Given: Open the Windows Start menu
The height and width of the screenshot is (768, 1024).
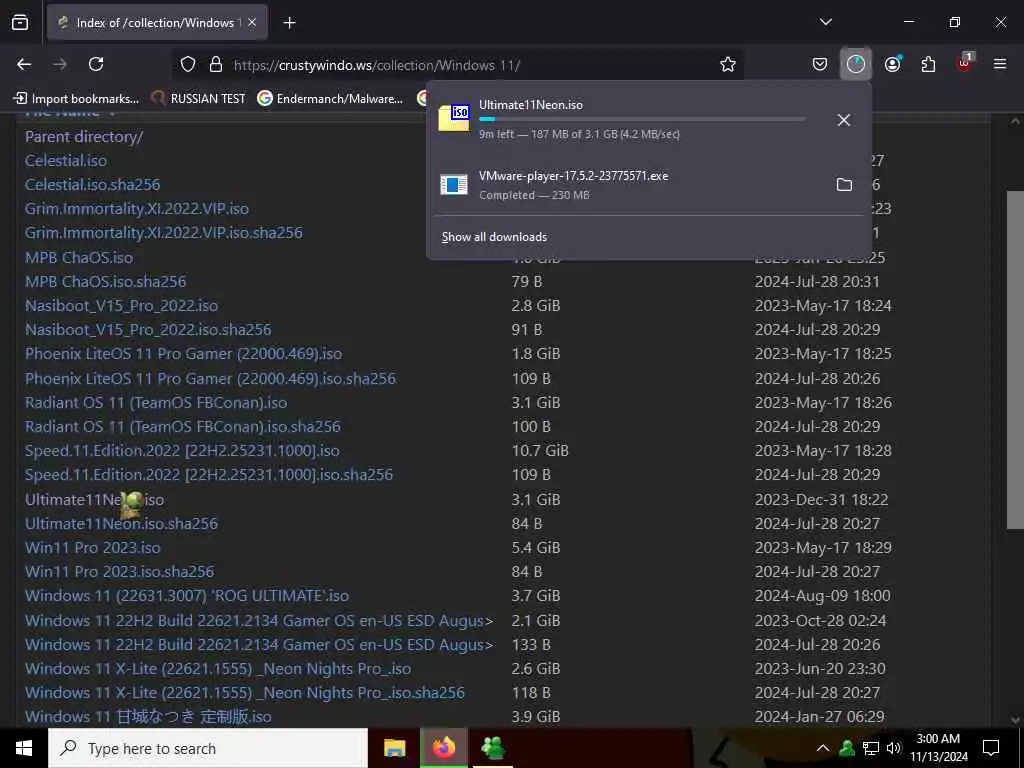Looking at the screenshot, I should coord(24,748).
